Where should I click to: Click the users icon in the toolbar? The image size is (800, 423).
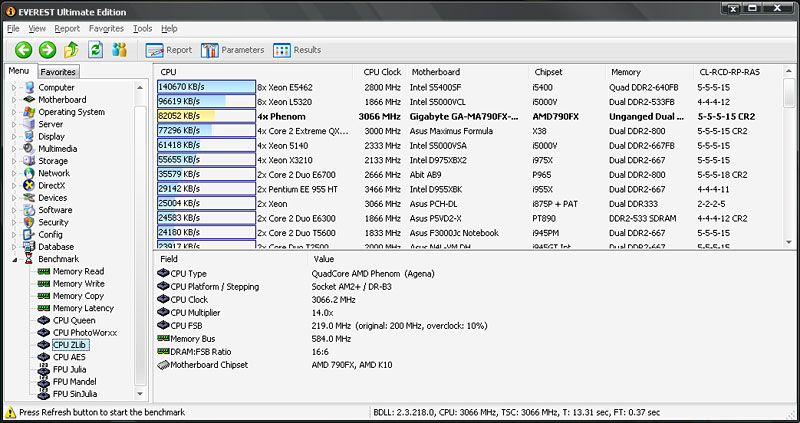tap(119, 49)
